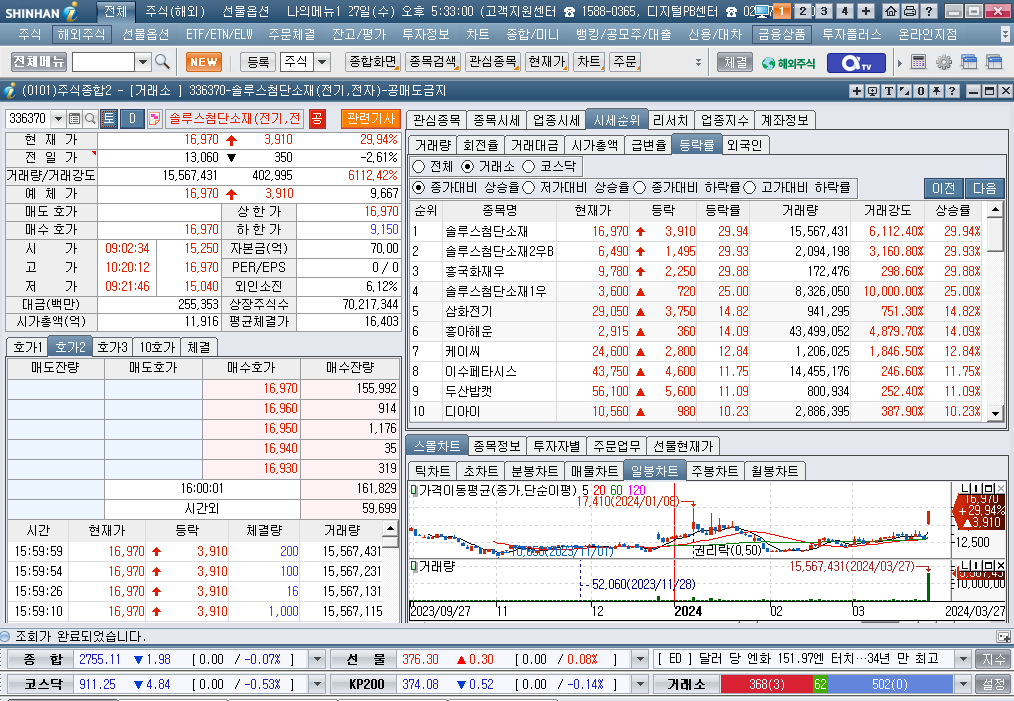
Task: Switch to the 호가3 tab
Action: 113,347
